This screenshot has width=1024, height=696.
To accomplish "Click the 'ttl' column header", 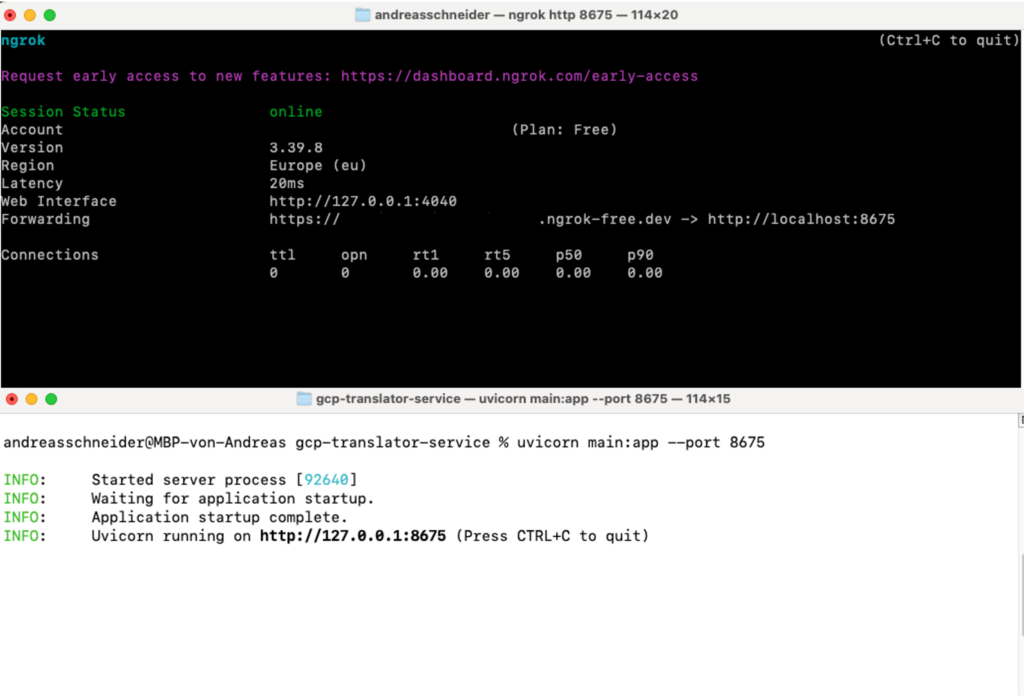I will 282,255.
